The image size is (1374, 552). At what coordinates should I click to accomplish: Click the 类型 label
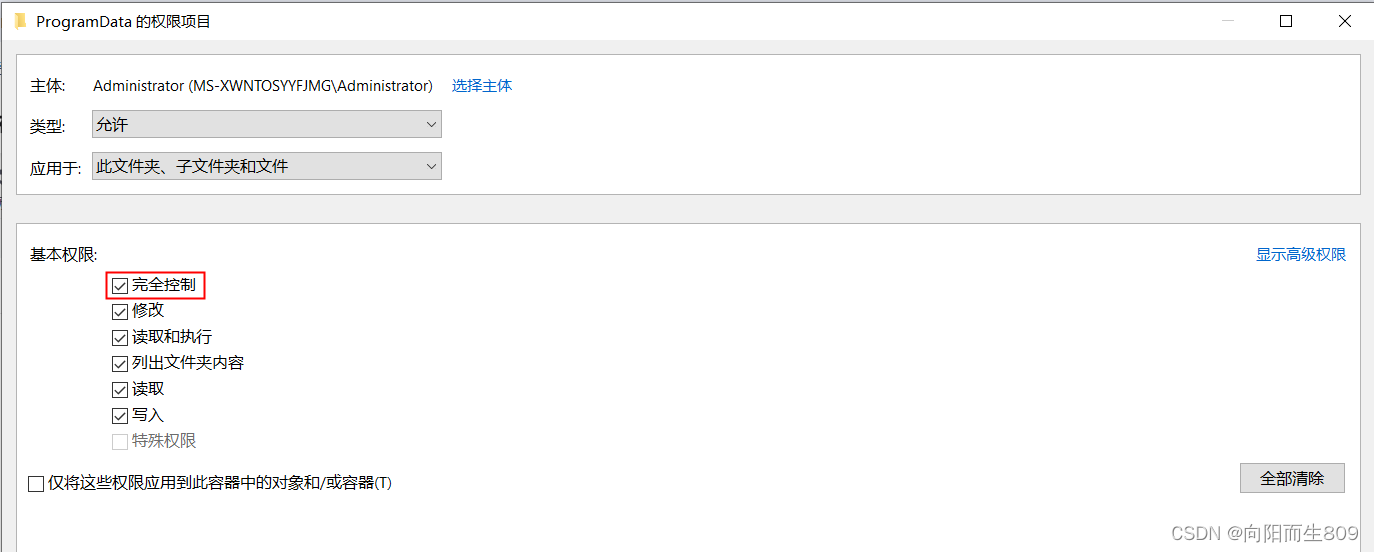point(48,127)
